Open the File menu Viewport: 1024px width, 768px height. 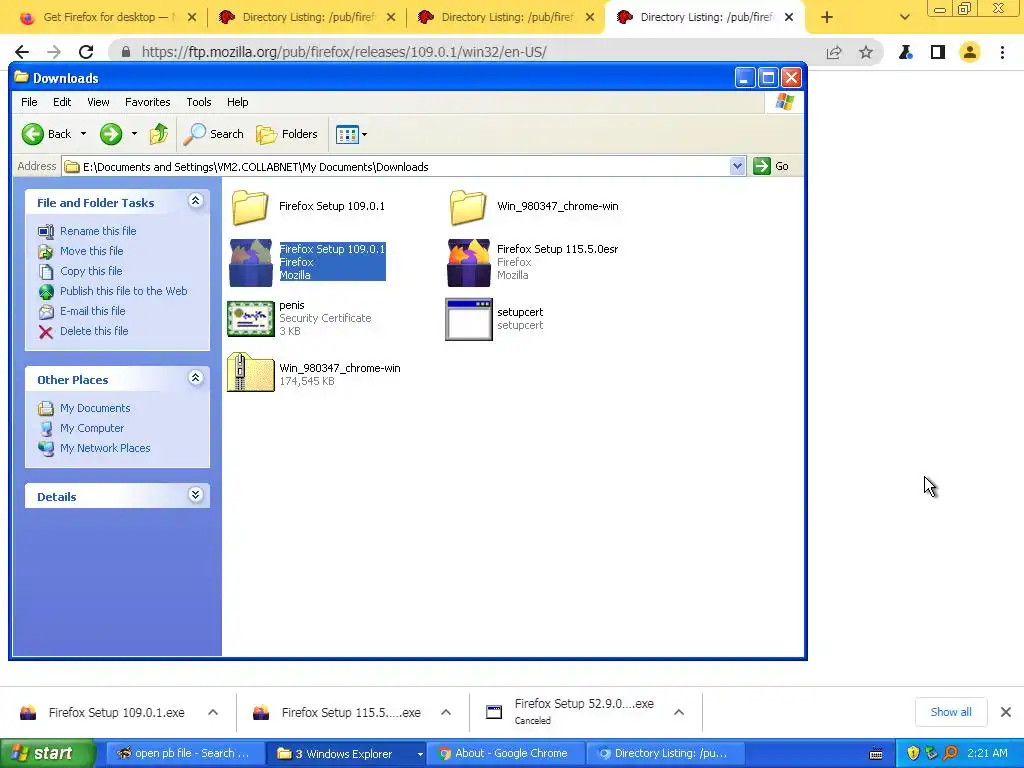[29, 102]
